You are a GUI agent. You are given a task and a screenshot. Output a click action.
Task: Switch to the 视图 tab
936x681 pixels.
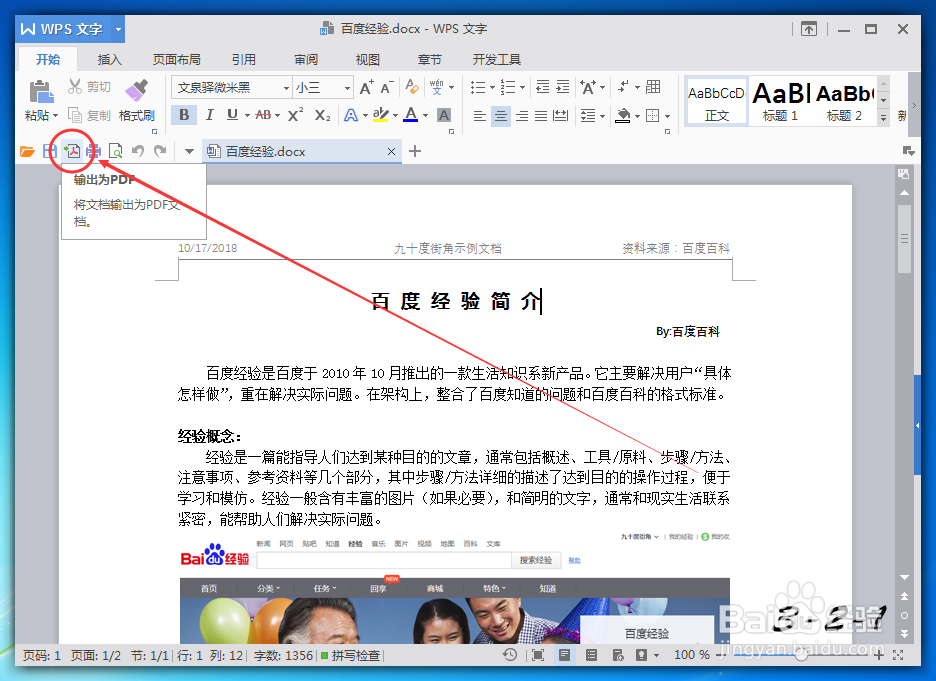[x=368, y=60]
